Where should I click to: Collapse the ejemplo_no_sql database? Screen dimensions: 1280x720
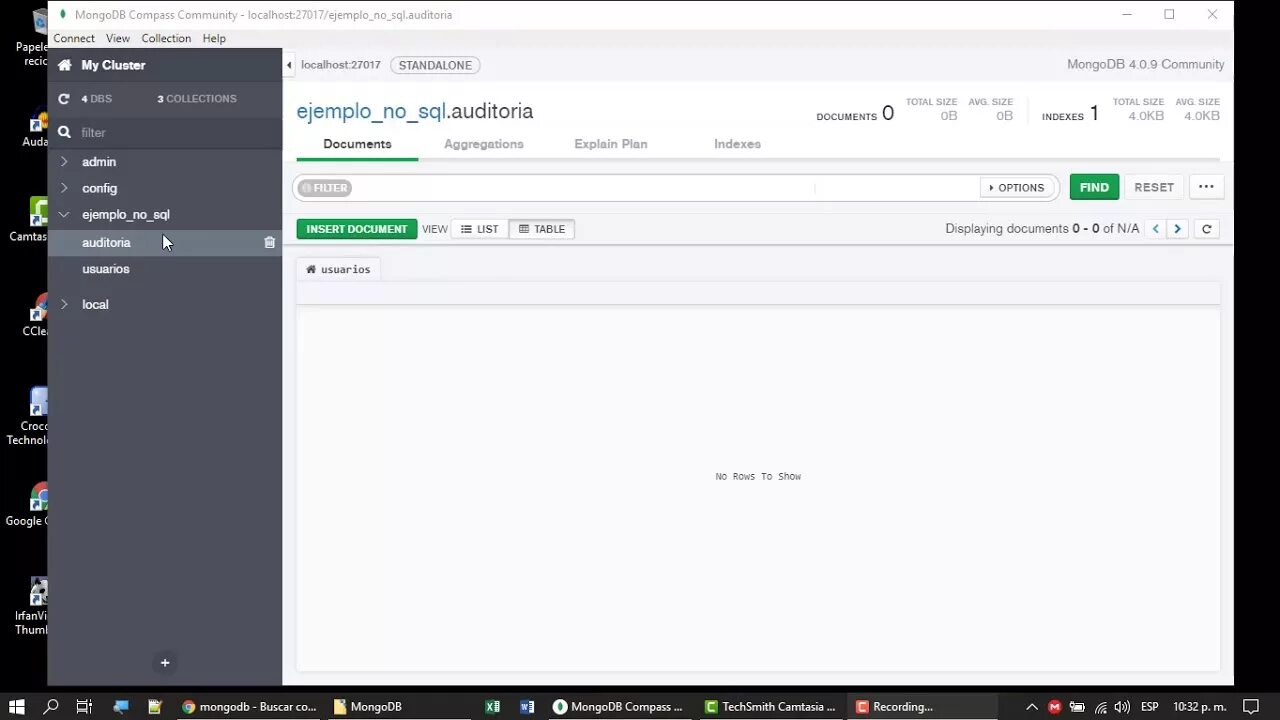(x=64, y=215)
